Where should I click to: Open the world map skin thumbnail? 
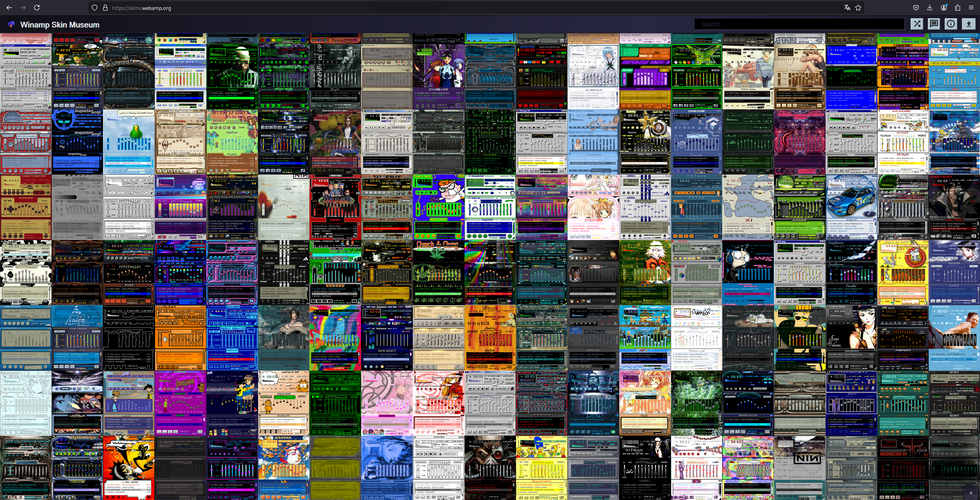point(748,208)
